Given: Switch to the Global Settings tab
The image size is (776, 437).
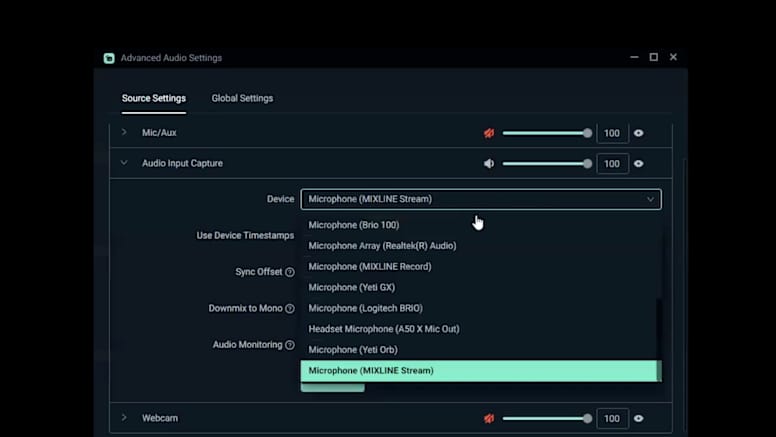Looking at the screenshot, I should click(x=242, y=98).
